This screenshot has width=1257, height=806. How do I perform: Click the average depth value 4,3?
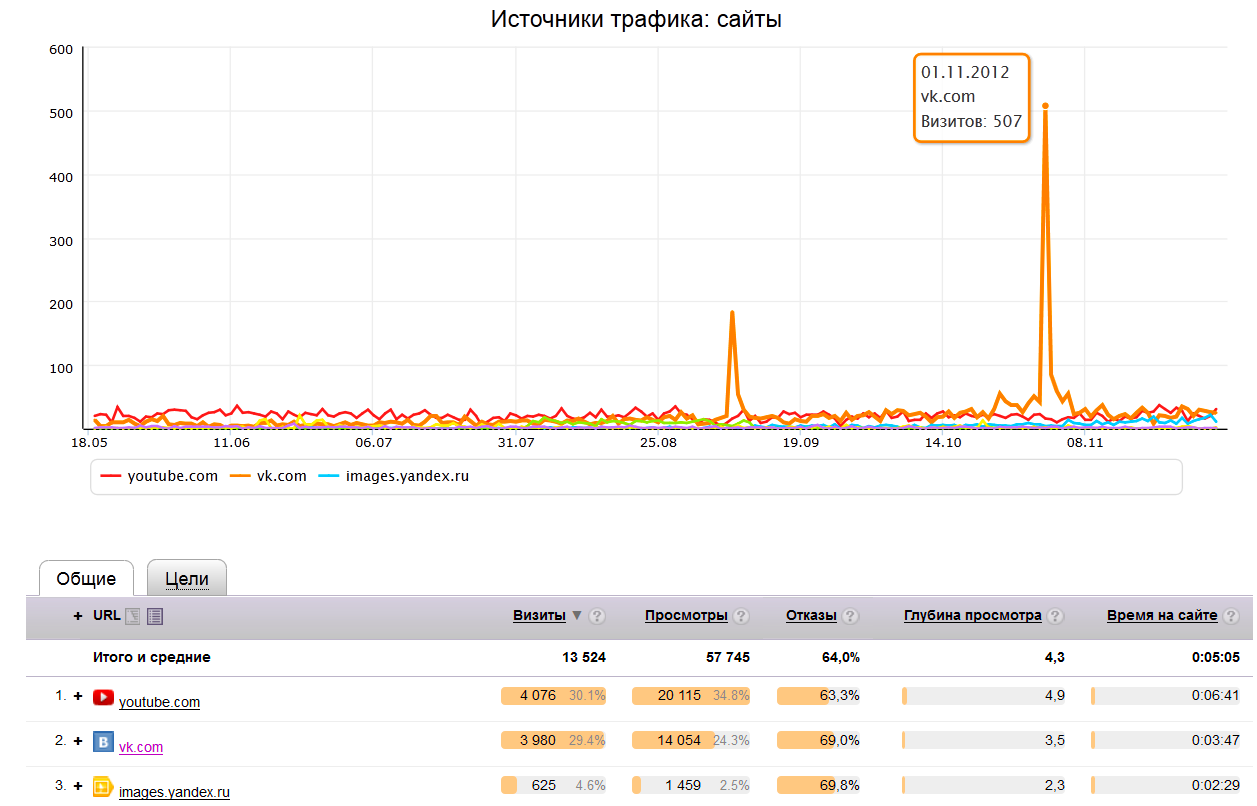coord(1054,657)
